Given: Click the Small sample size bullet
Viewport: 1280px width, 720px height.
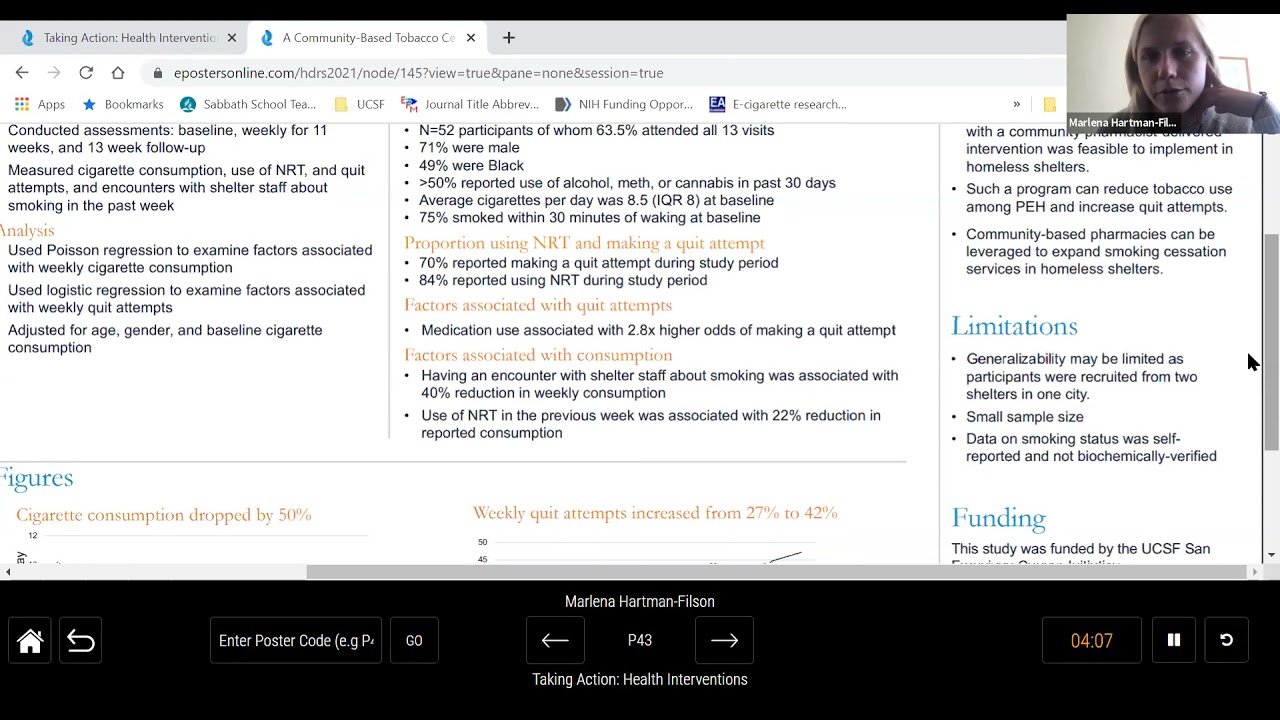Looking at the screenshot, I should pyautogui.click(x=1025, y=417).
